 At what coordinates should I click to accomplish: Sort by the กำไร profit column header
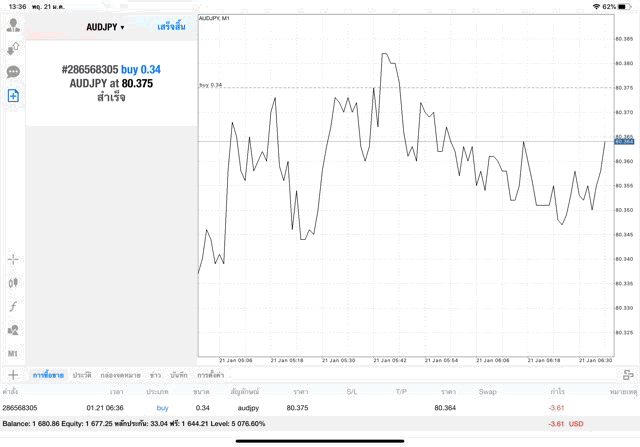[557, 391]
